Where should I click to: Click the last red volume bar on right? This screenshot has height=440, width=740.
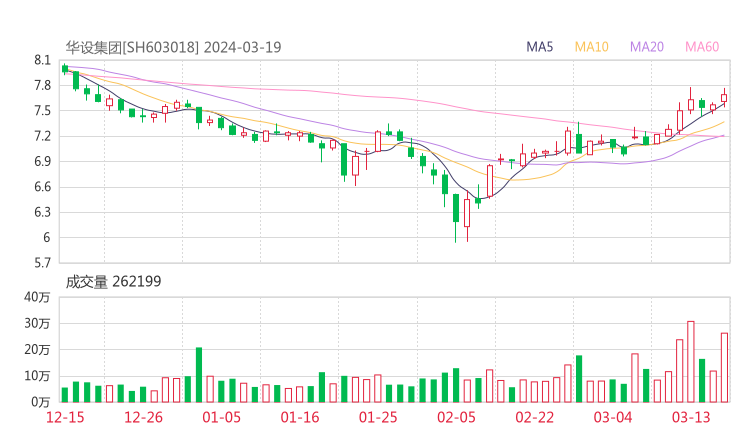pyautogui.click(x=724, y=368)
